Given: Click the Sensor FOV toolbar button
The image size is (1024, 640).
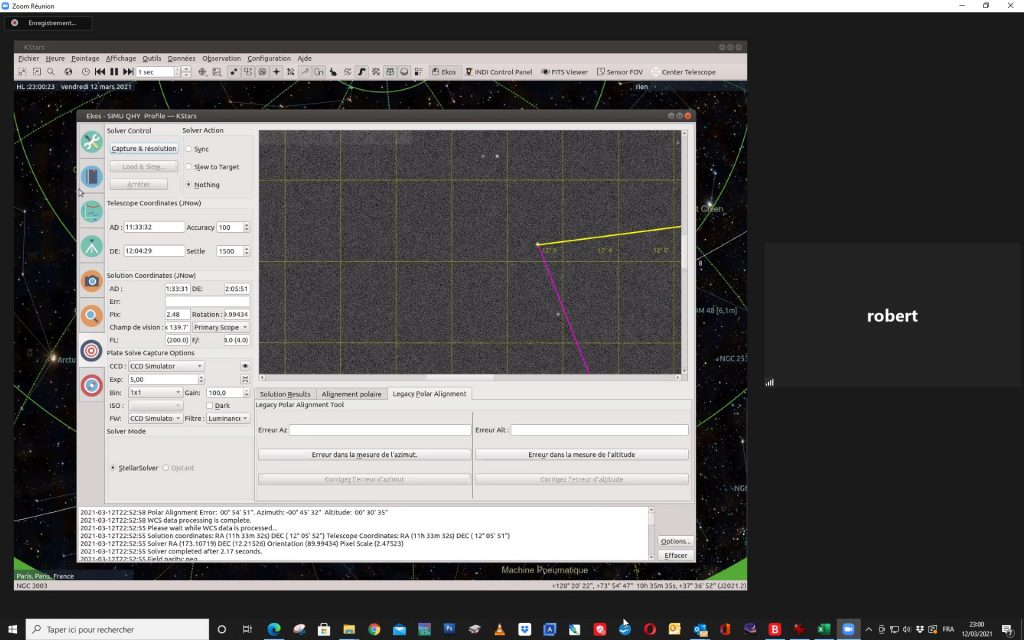Looking at the screenshot, I should [x=620, y=72].
